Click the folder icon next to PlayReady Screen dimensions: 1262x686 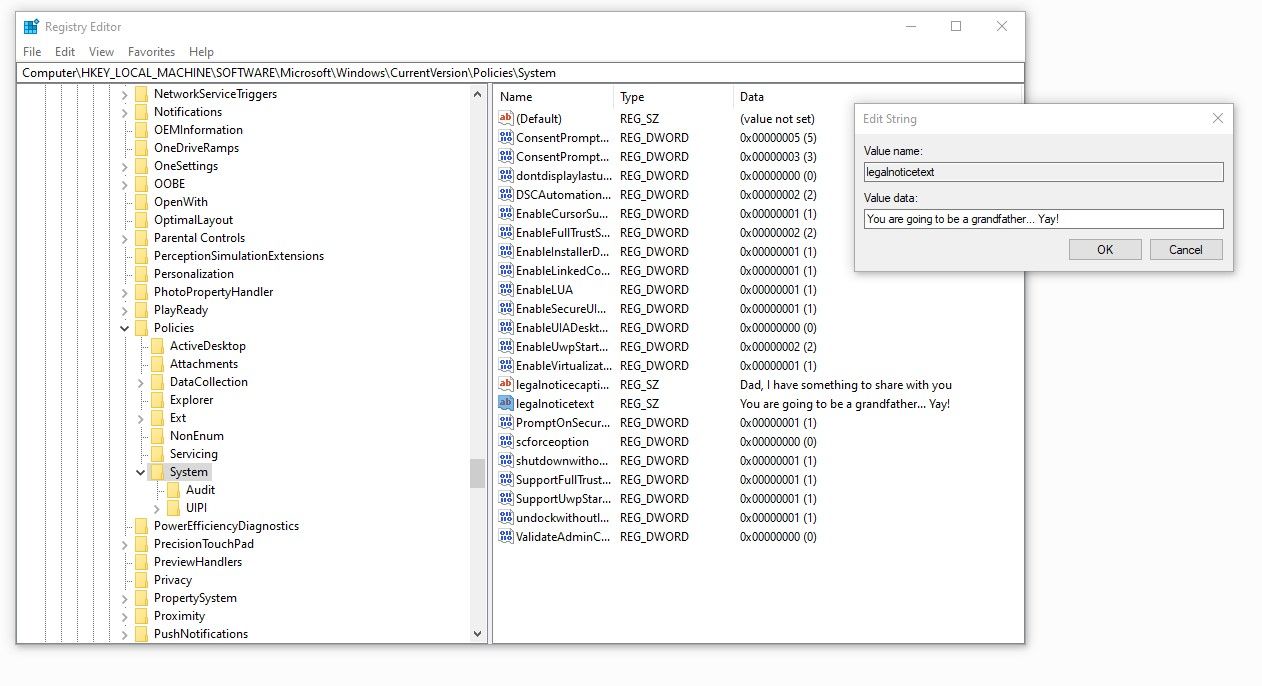point(141,310)
